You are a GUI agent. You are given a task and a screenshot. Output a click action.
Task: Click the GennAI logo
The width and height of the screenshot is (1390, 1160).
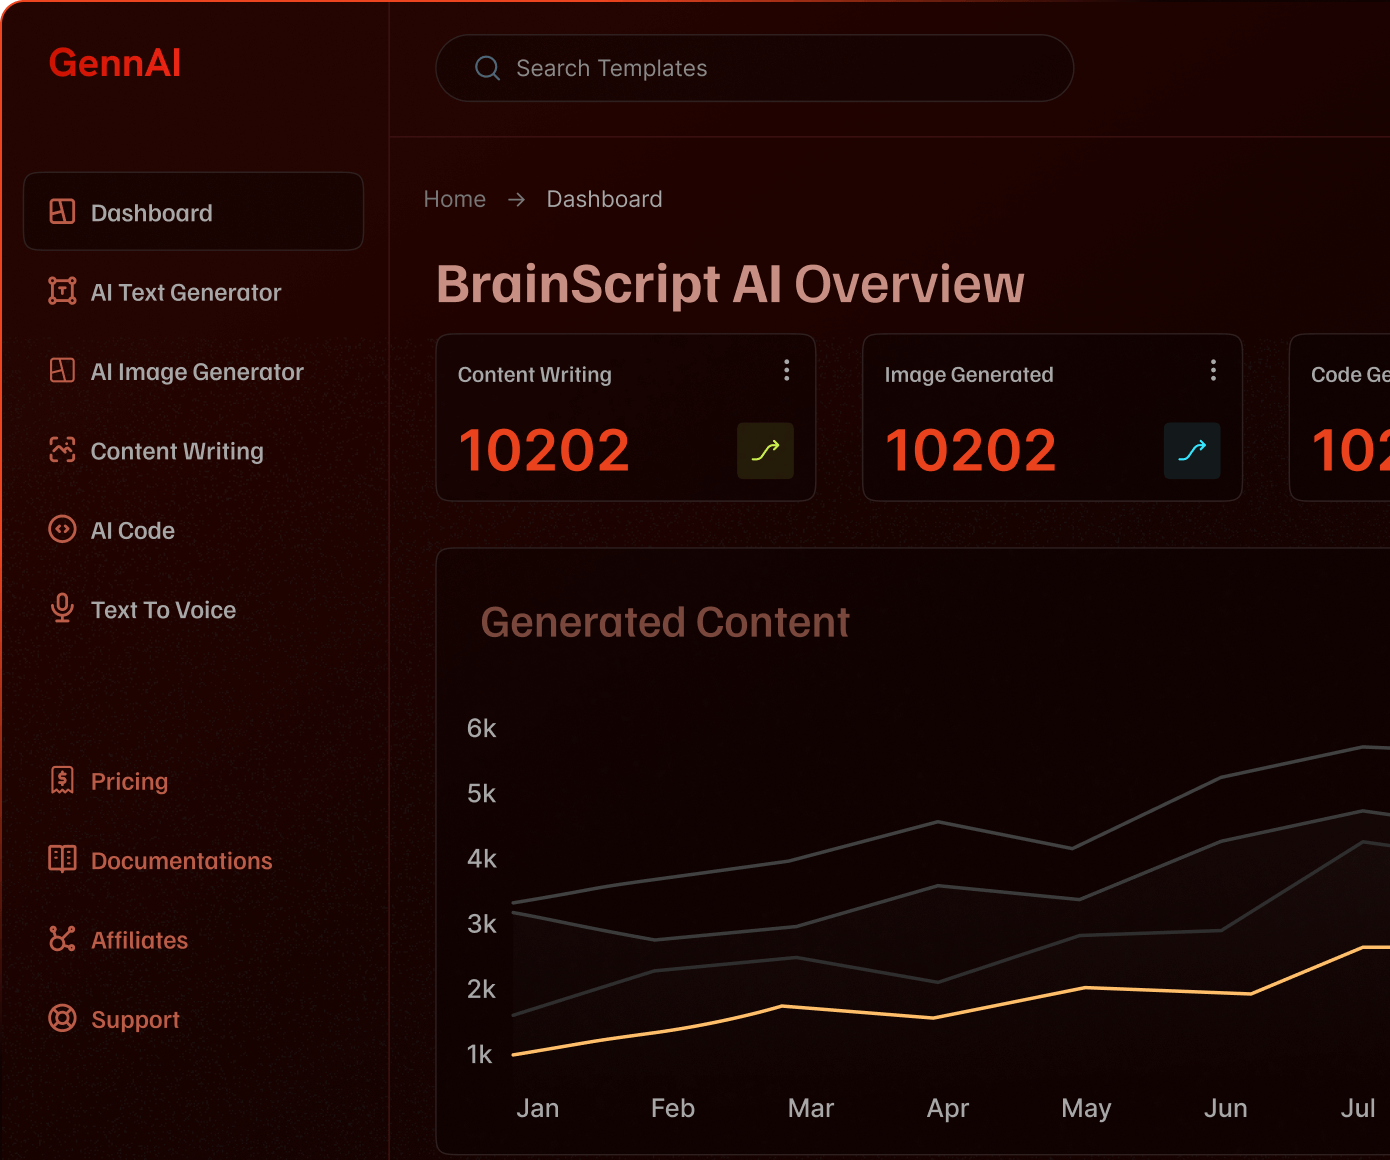(x=115, y=63)
